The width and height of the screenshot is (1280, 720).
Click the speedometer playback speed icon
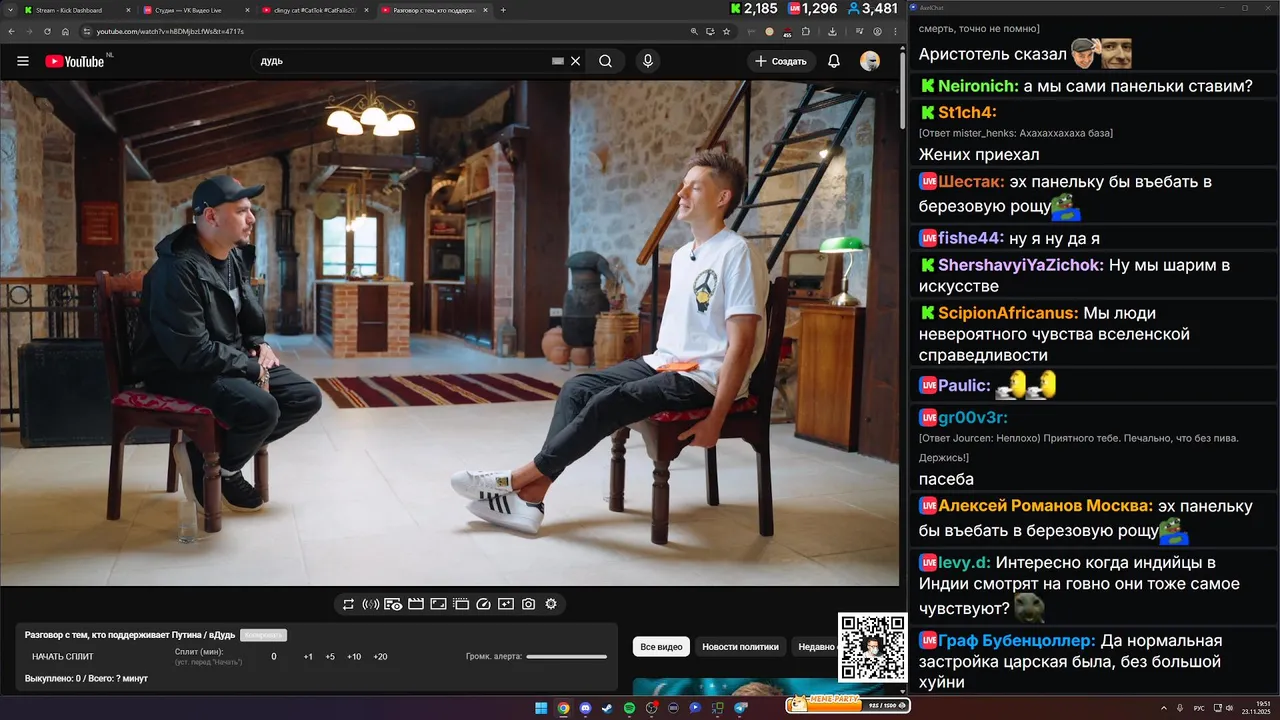point(483,604)
